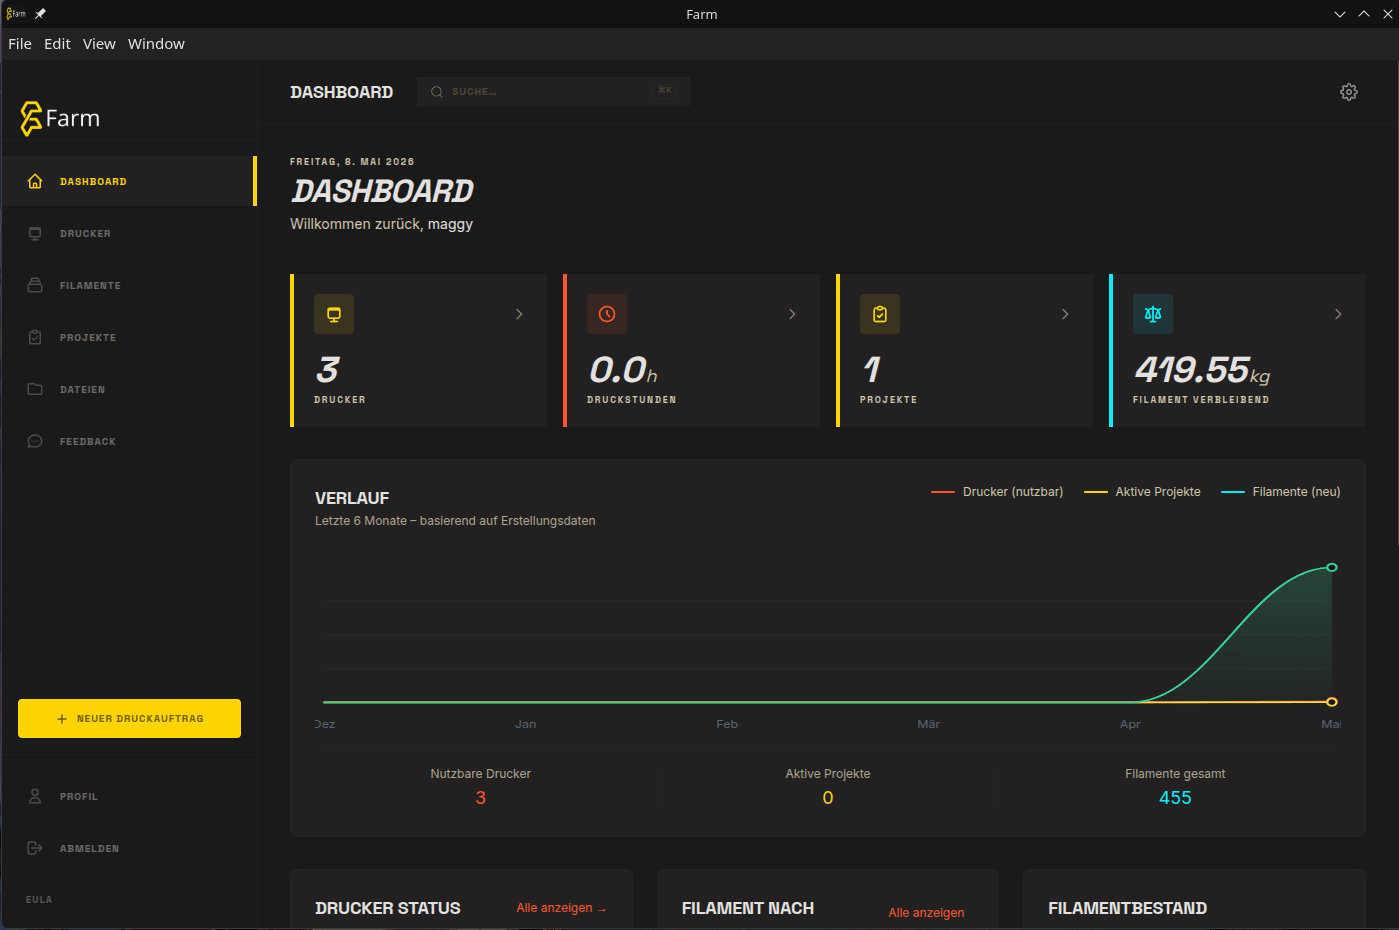Click the Mai data point on the Filamente line
The height and width of the screenshot is (930, 1399).
coord(1332,567)
